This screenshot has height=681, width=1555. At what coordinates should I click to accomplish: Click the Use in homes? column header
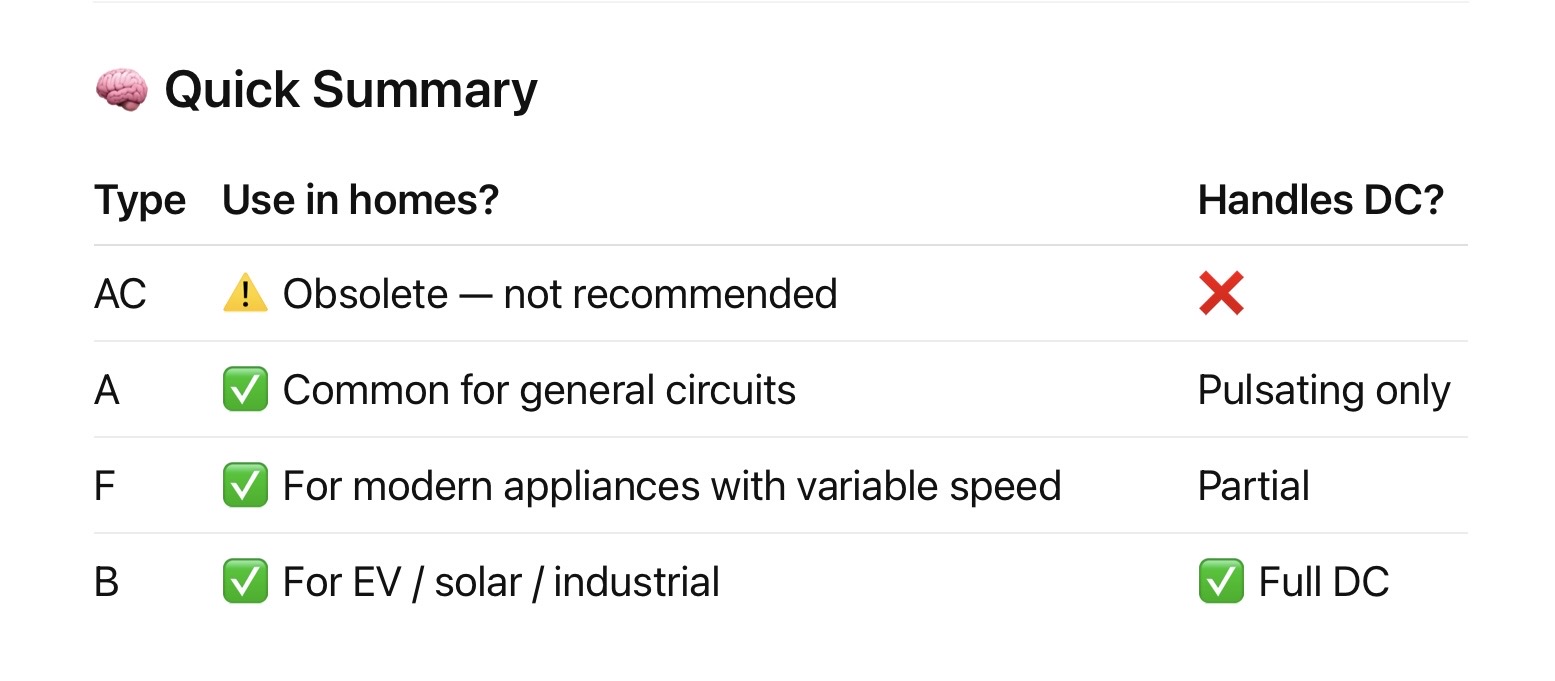tap(360, 201)
